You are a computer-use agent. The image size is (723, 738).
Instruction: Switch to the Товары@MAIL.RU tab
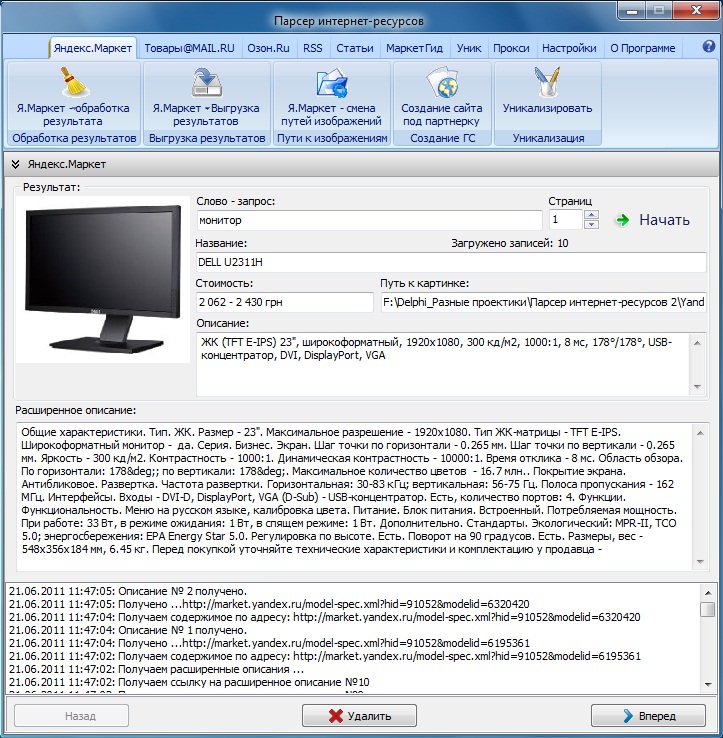point(189,48)
